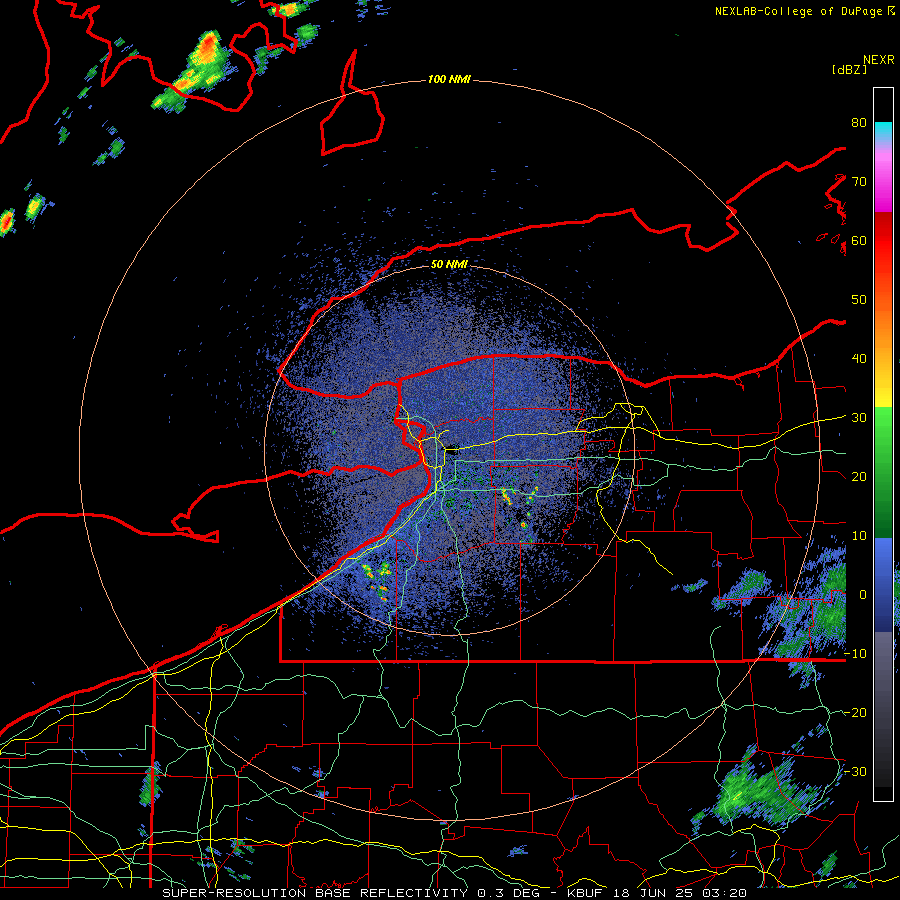Image resolution: width=900 pixels, height=900 pixels.
Task: Click the -30 value on the dBZ scale
Action: point(856,771)
